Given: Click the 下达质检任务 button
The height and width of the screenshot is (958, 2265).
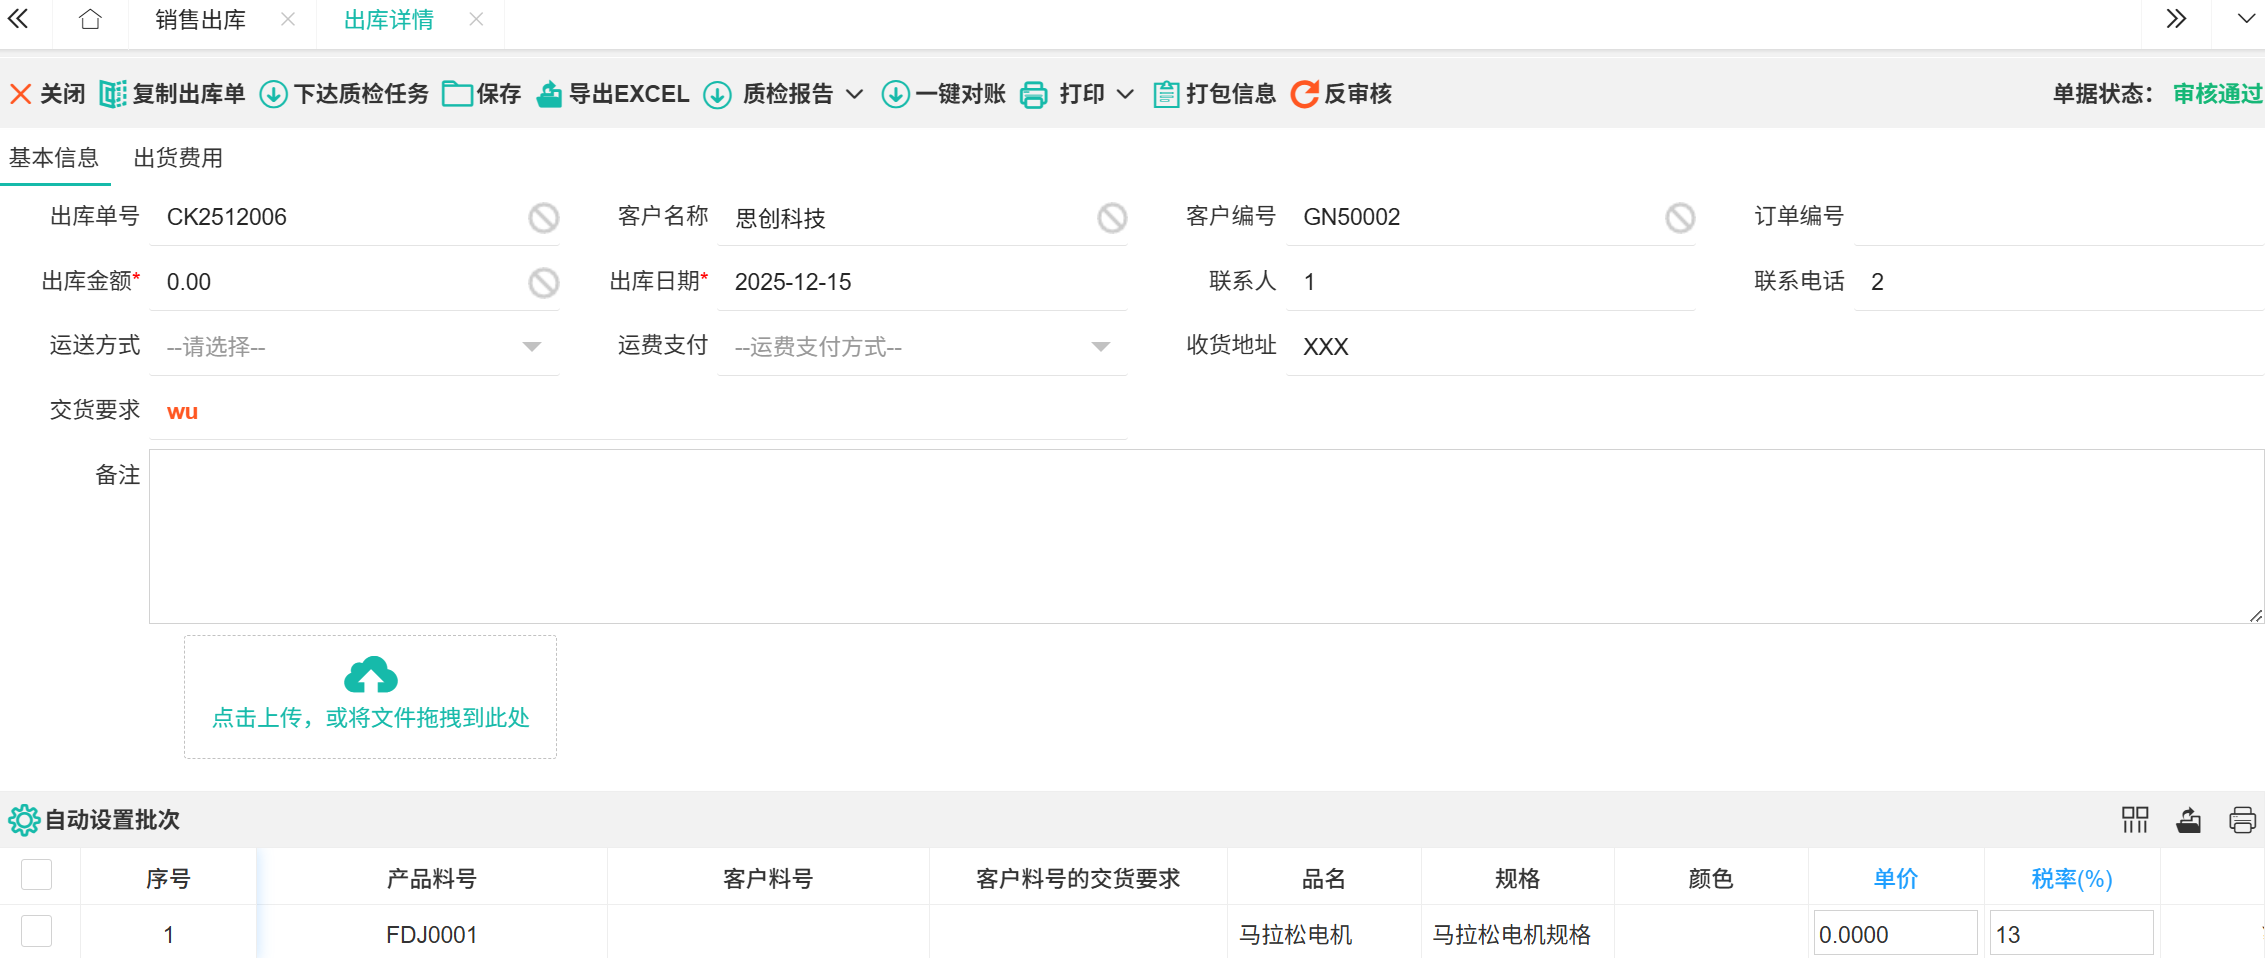Looking at the screenshot, I should point(345,94).
